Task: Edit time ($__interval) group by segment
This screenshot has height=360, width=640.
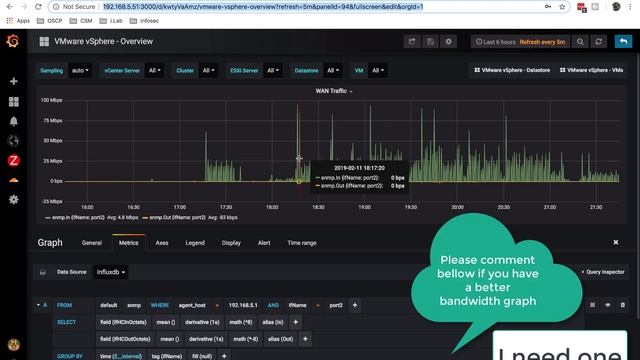Action: click(x=121, y=356)
